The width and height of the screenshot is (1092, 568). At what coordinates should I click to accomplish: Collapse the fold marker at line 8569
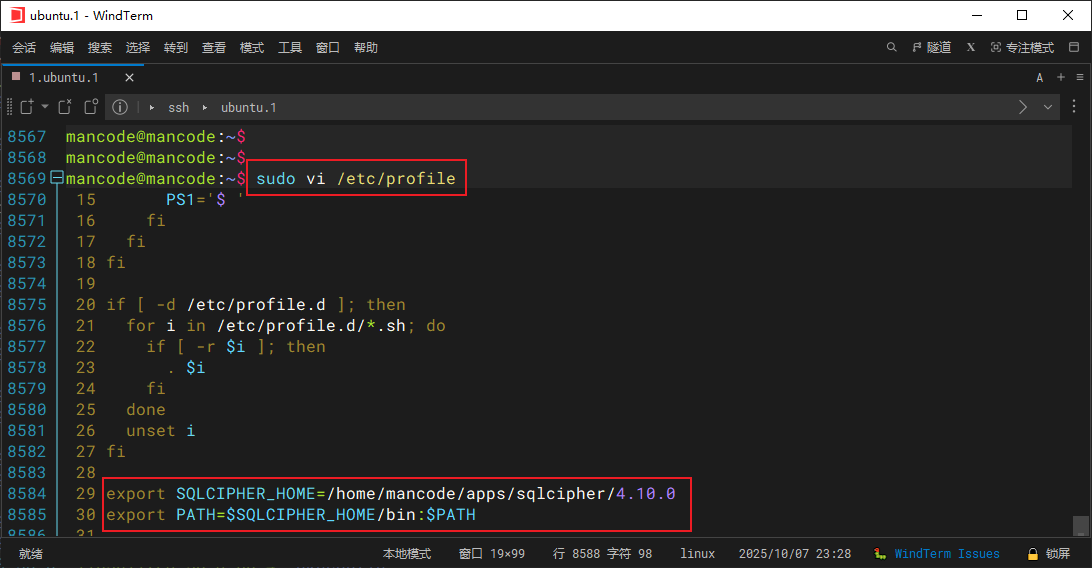coord(57,178)
